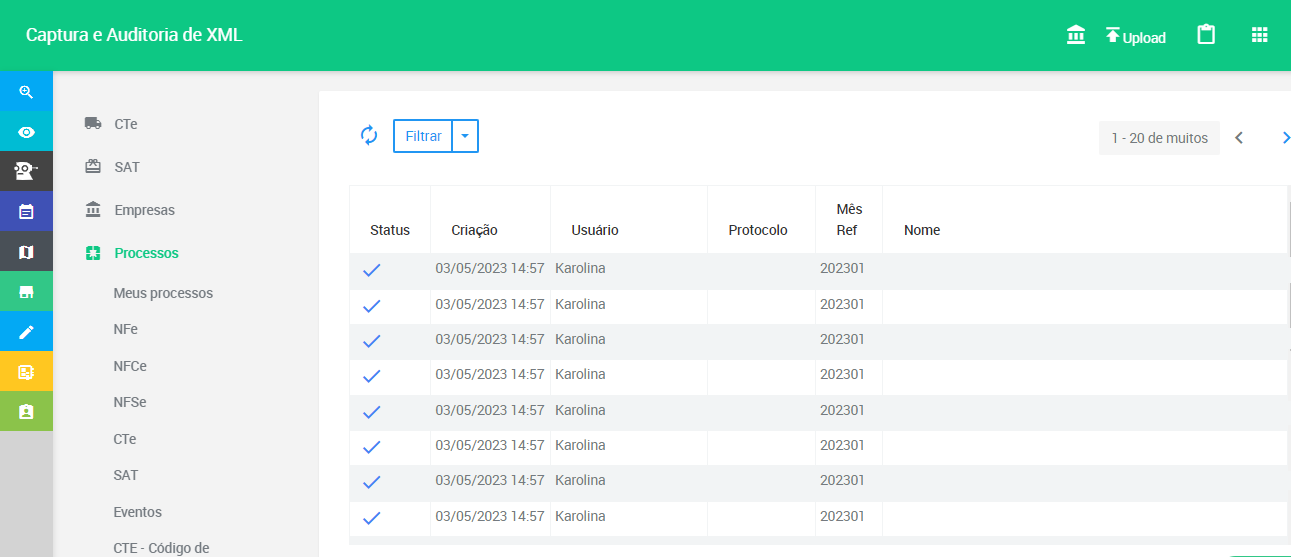Click the Nome column header
Screen dimensions: 1291x557
click(x=922, y=230)
